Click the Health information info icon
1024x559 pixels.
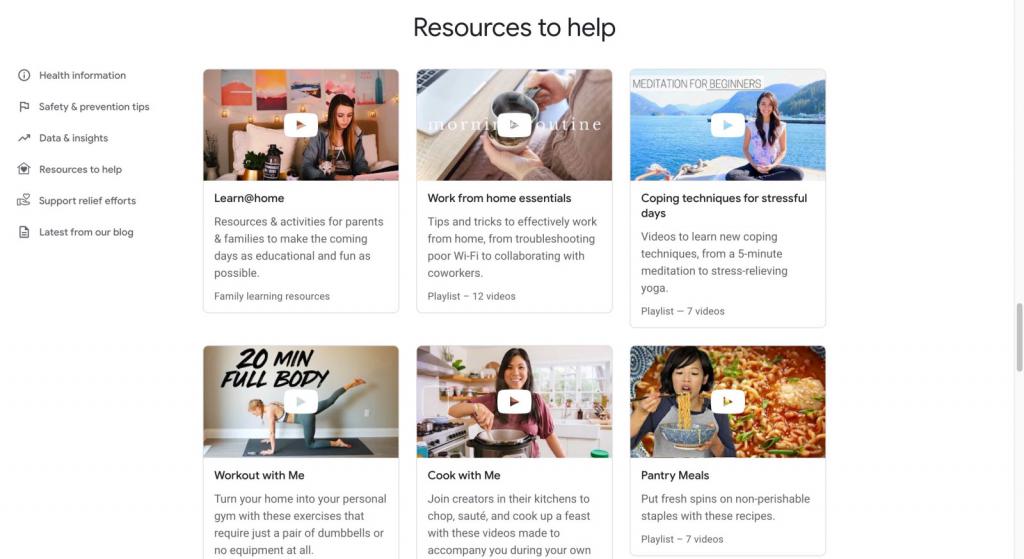(24, 75)
